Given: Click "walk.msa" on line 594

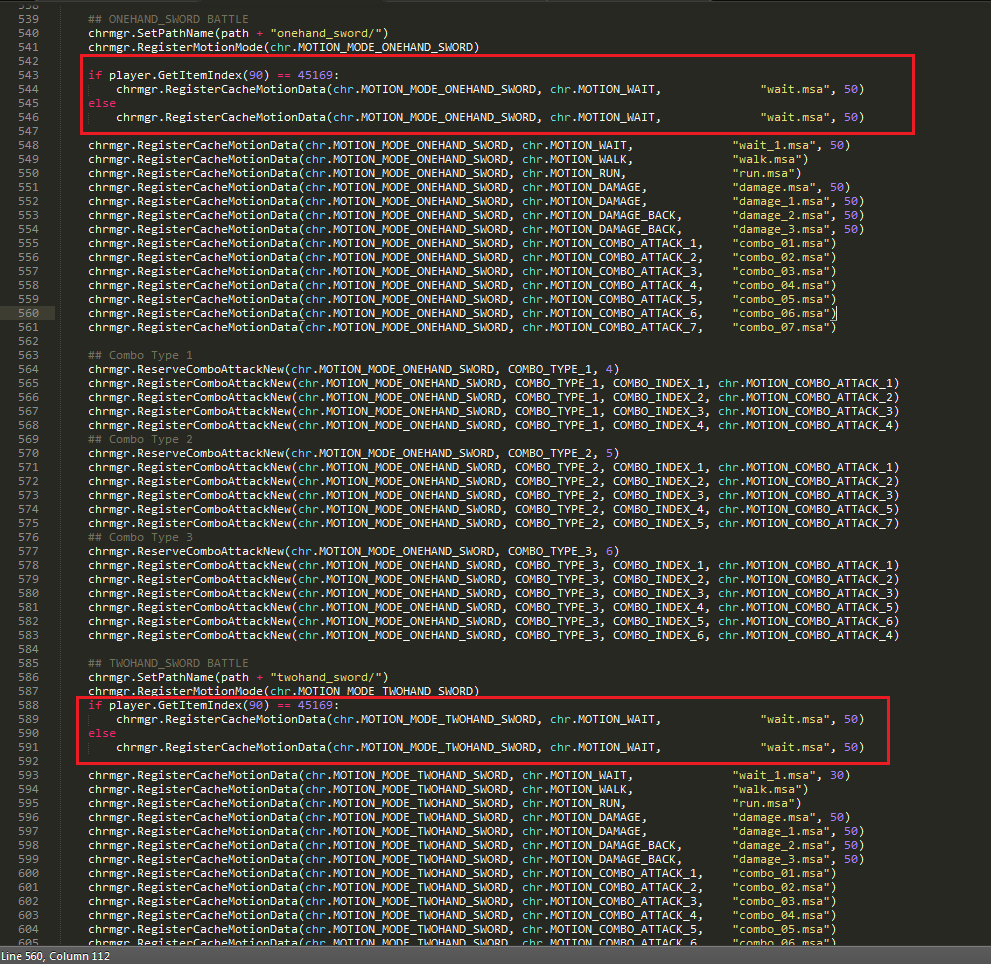Looking at the screenshot, I should coord(767,790).
